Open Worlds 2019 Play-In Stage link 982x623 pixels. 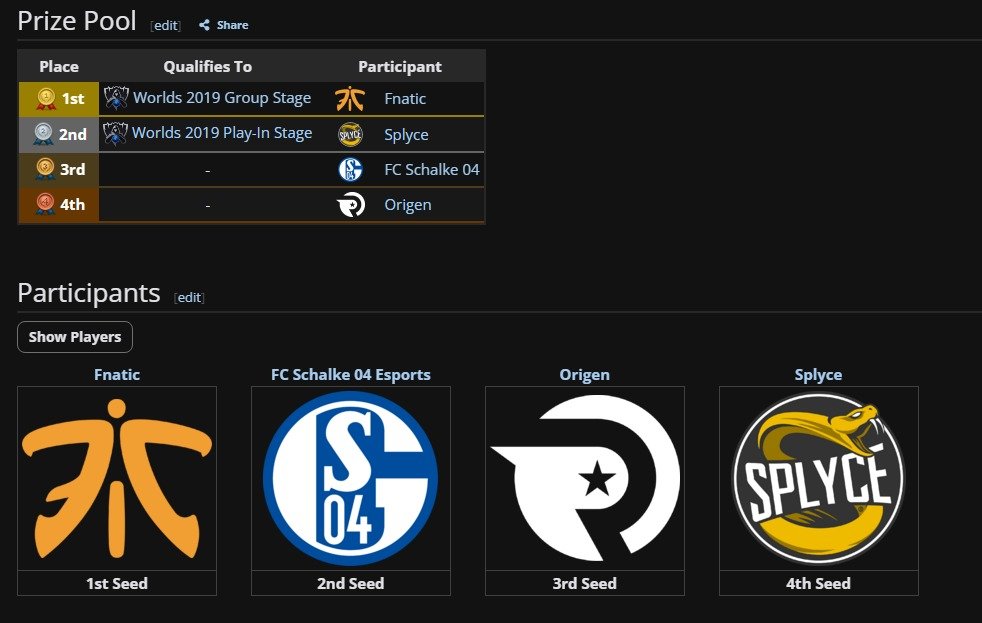[222, 133]
